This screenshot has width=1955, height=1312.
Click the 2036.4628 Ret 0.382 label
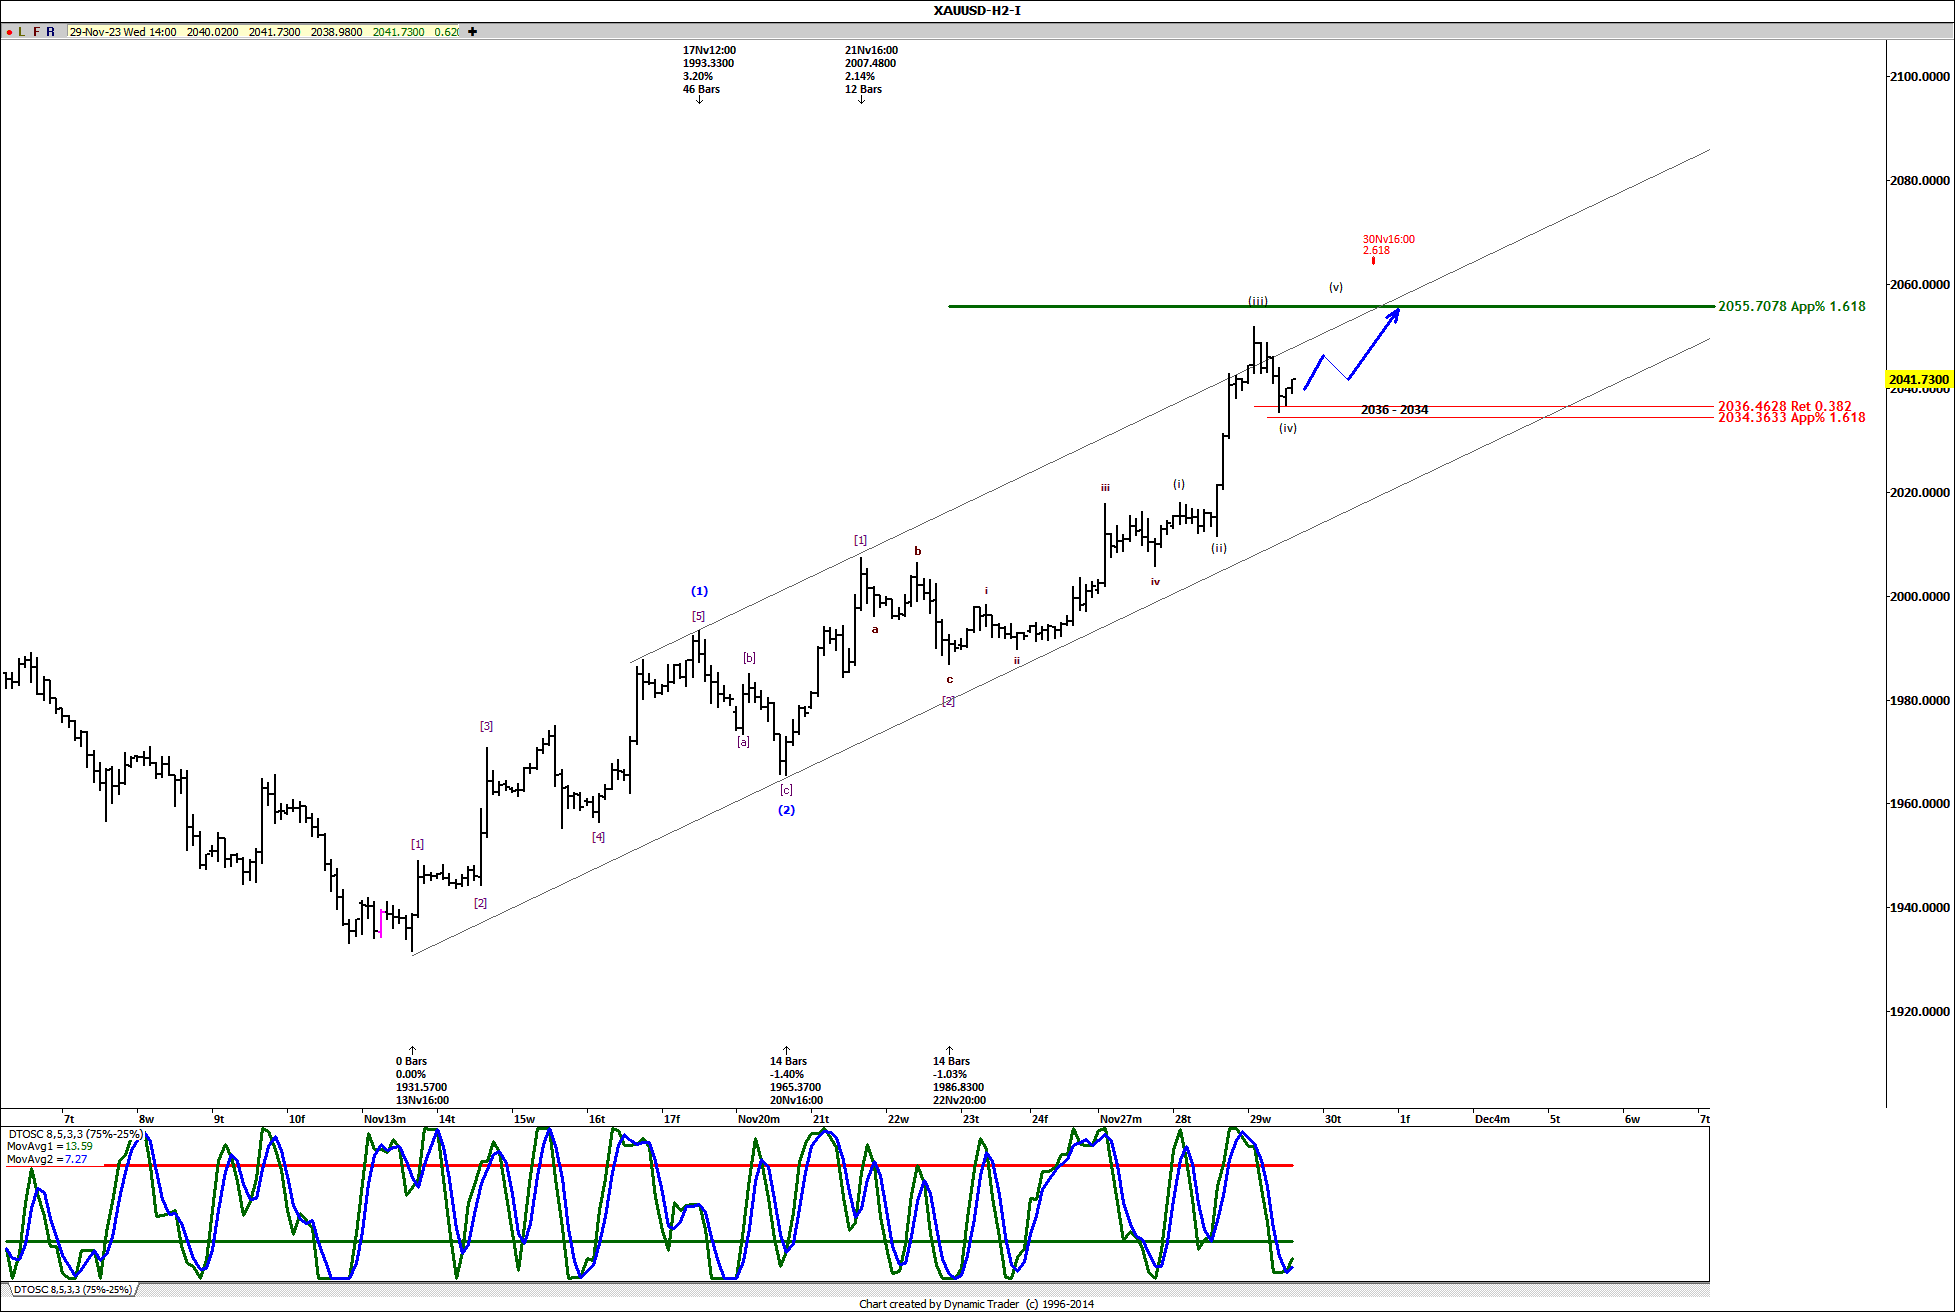click(1784, 406)
